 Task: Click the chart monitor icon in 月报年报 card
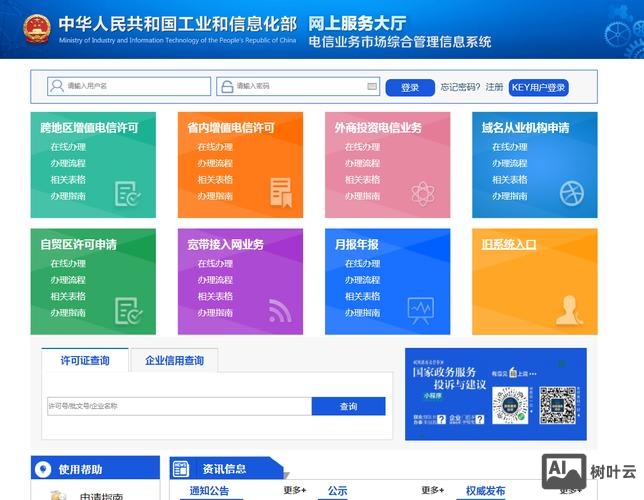(421, 311)
